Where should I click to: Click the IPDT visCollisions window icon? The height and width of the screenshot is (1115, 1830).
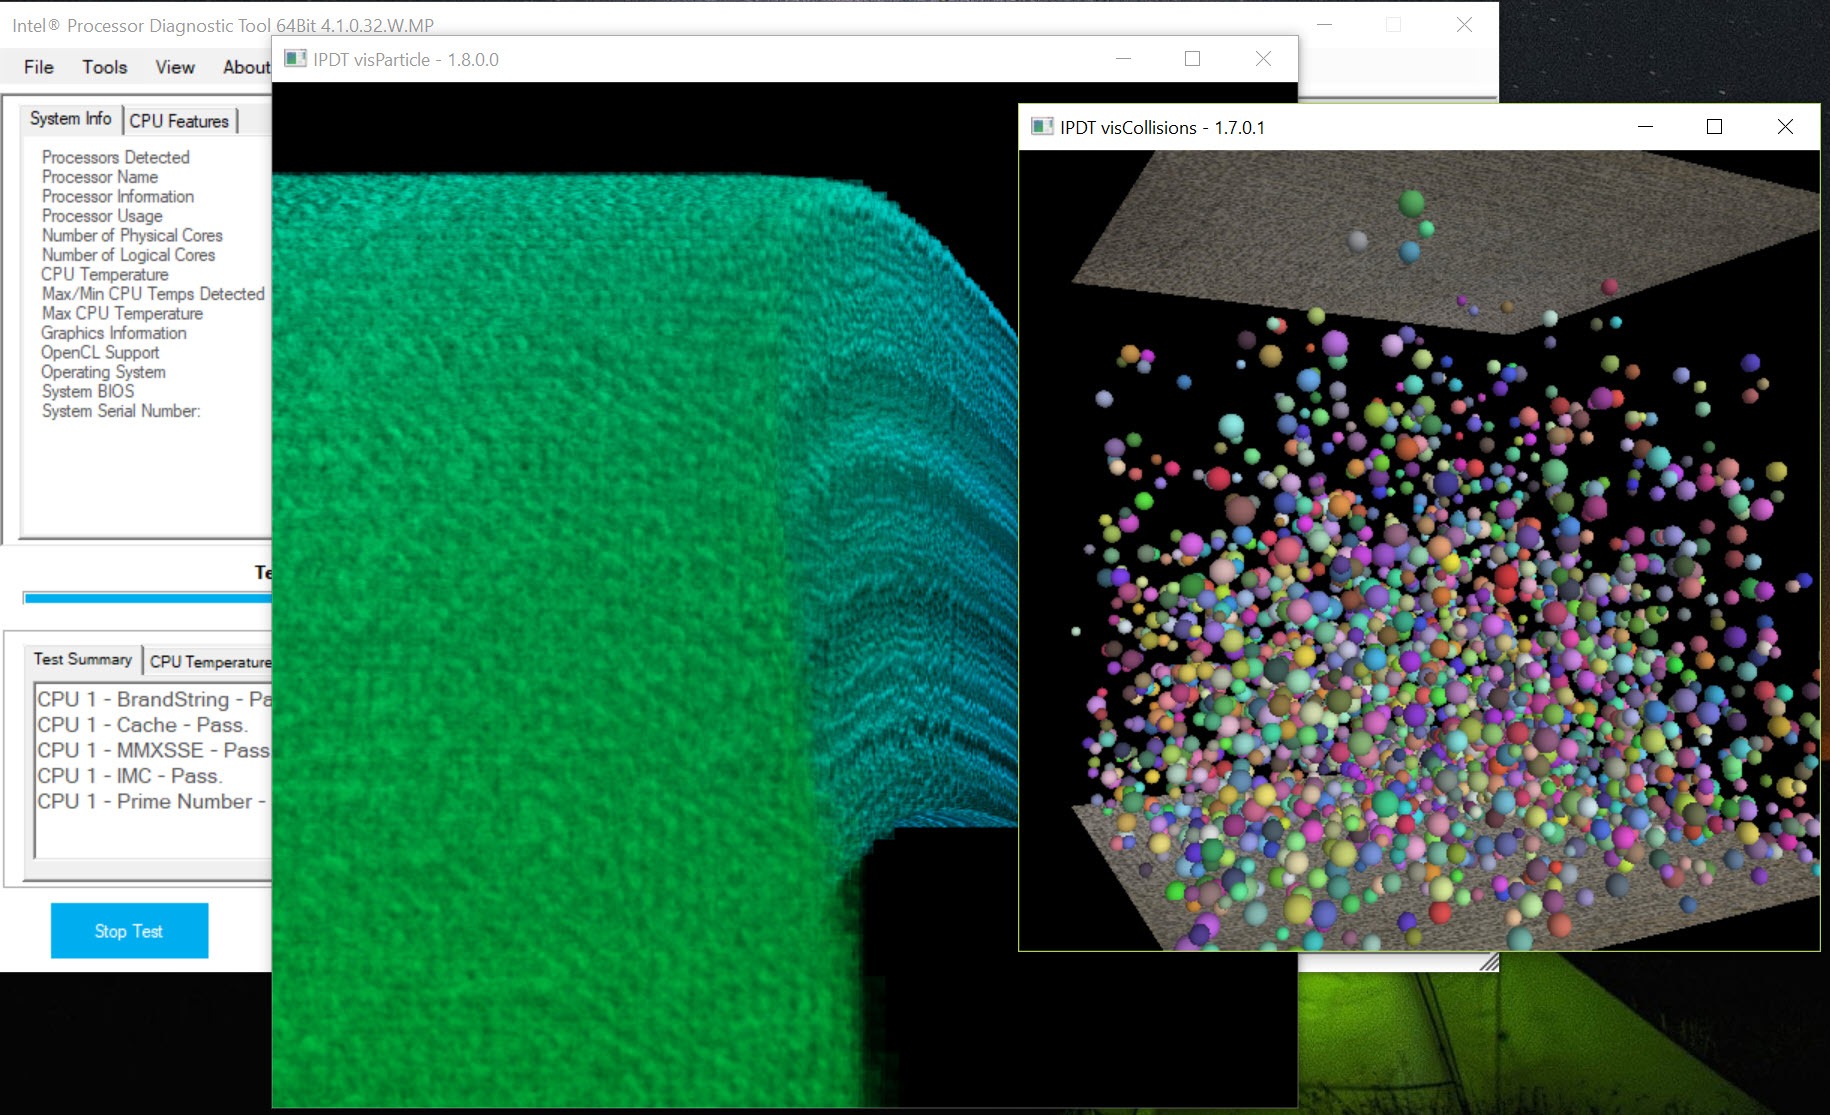(x=1042, y=127)
